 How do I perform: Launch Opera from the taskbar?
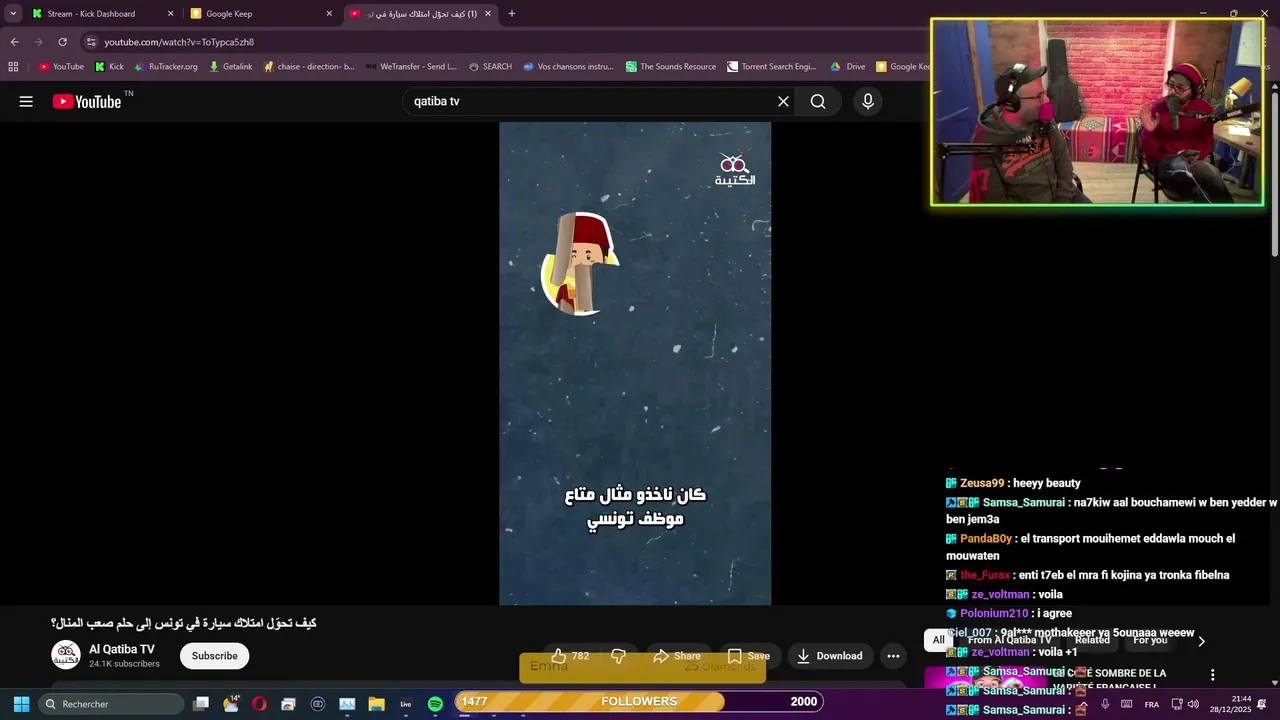[260, 704]
